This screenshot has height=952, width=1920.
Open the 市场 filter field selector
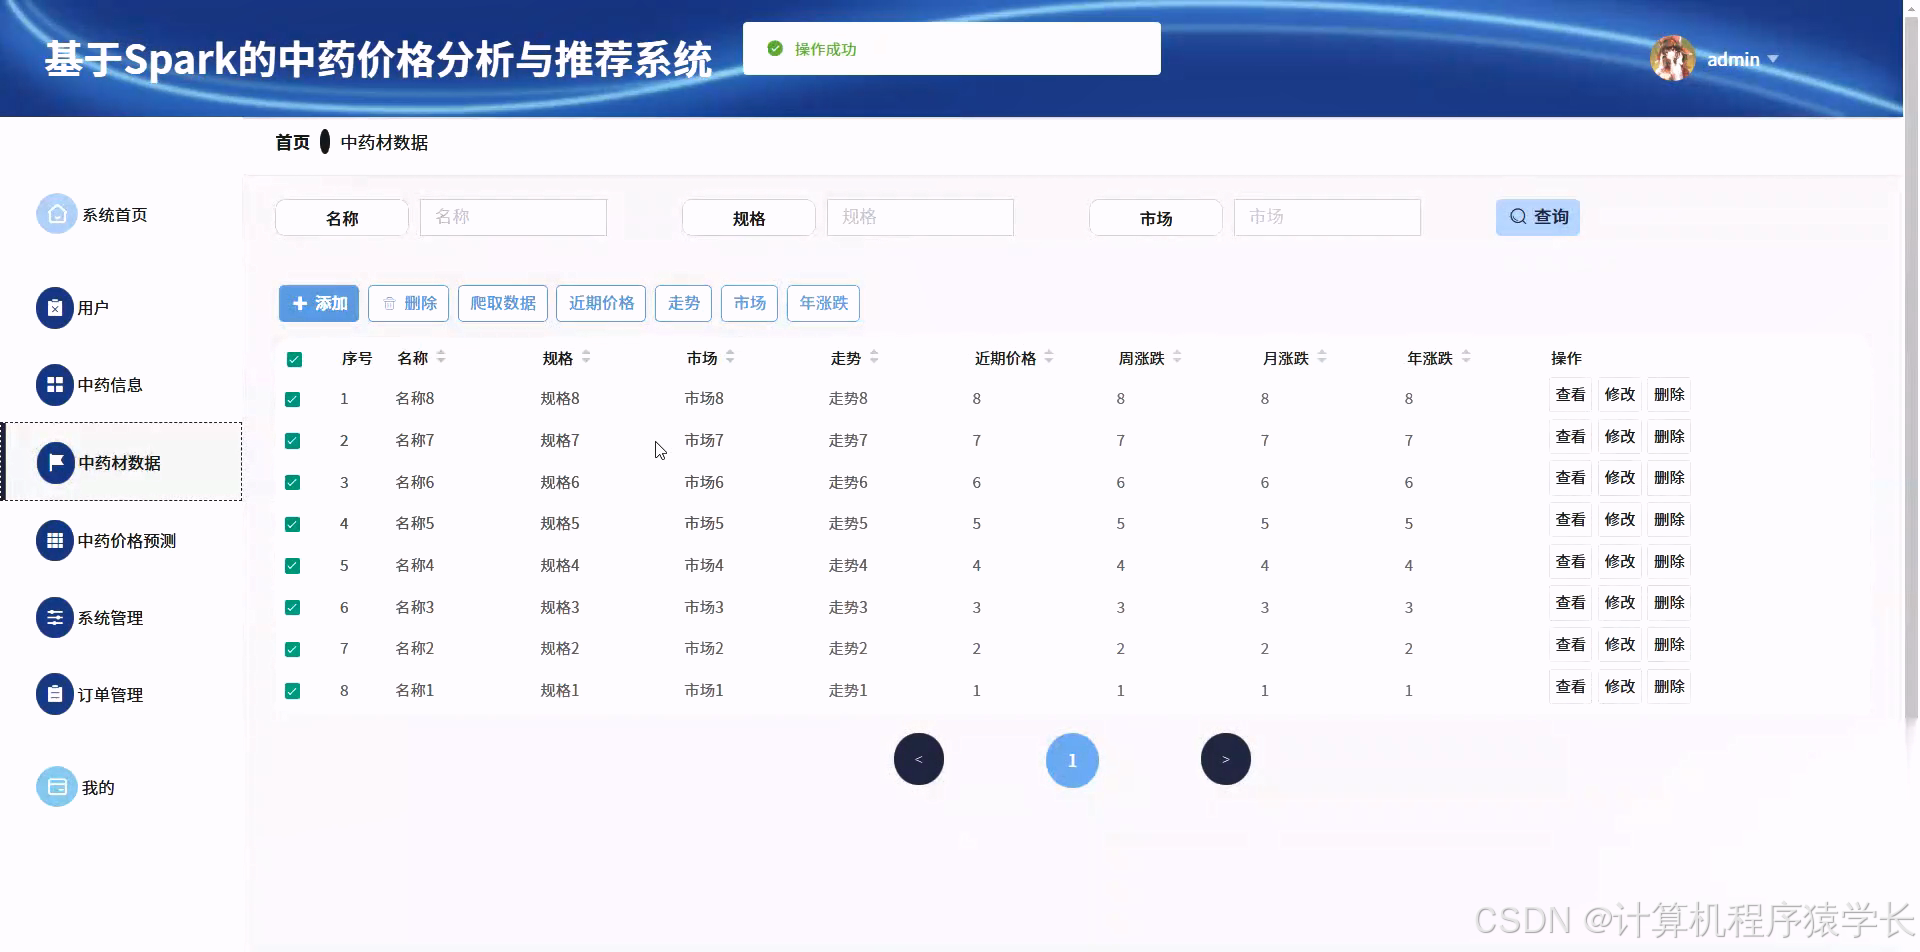(x=1155, y=217)
